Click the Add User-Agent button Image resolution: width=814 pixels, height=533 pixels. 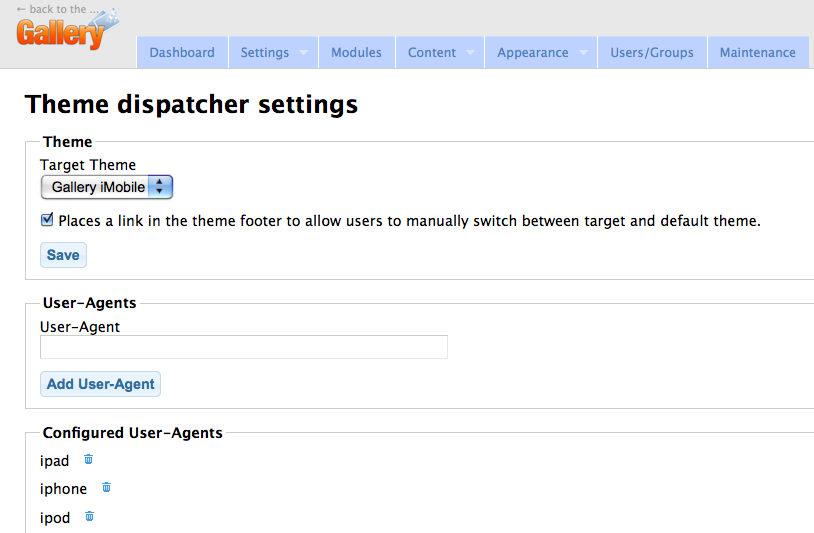101,384
